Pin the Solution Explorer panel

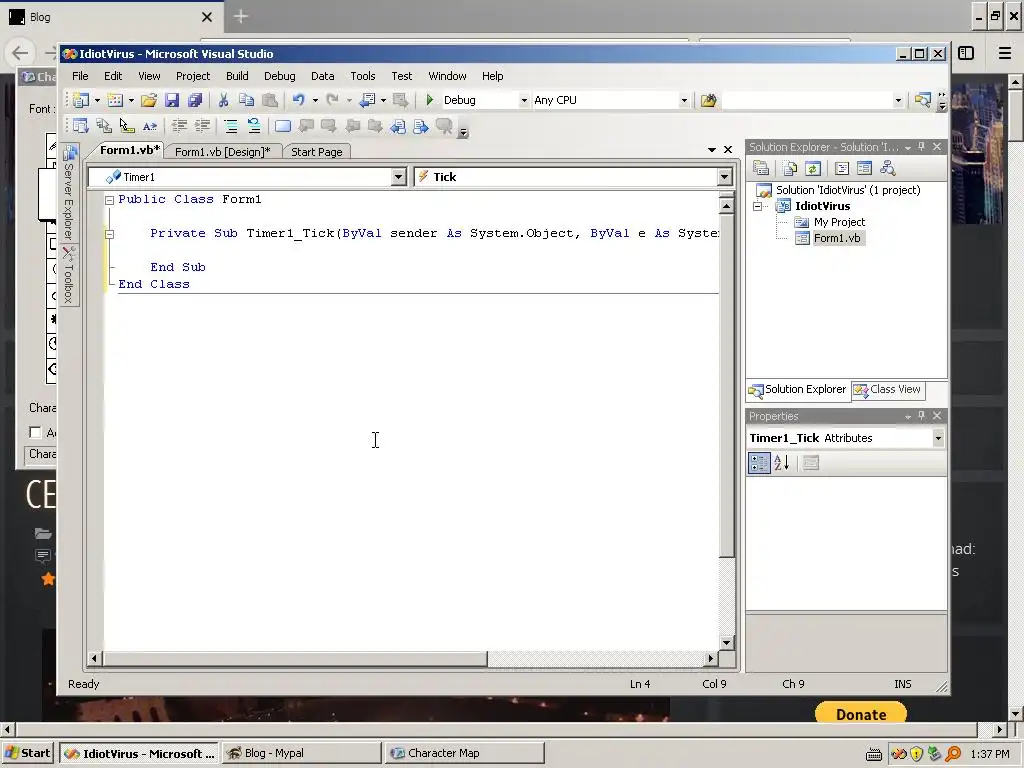pyautogui.click(x=921, y=147)
